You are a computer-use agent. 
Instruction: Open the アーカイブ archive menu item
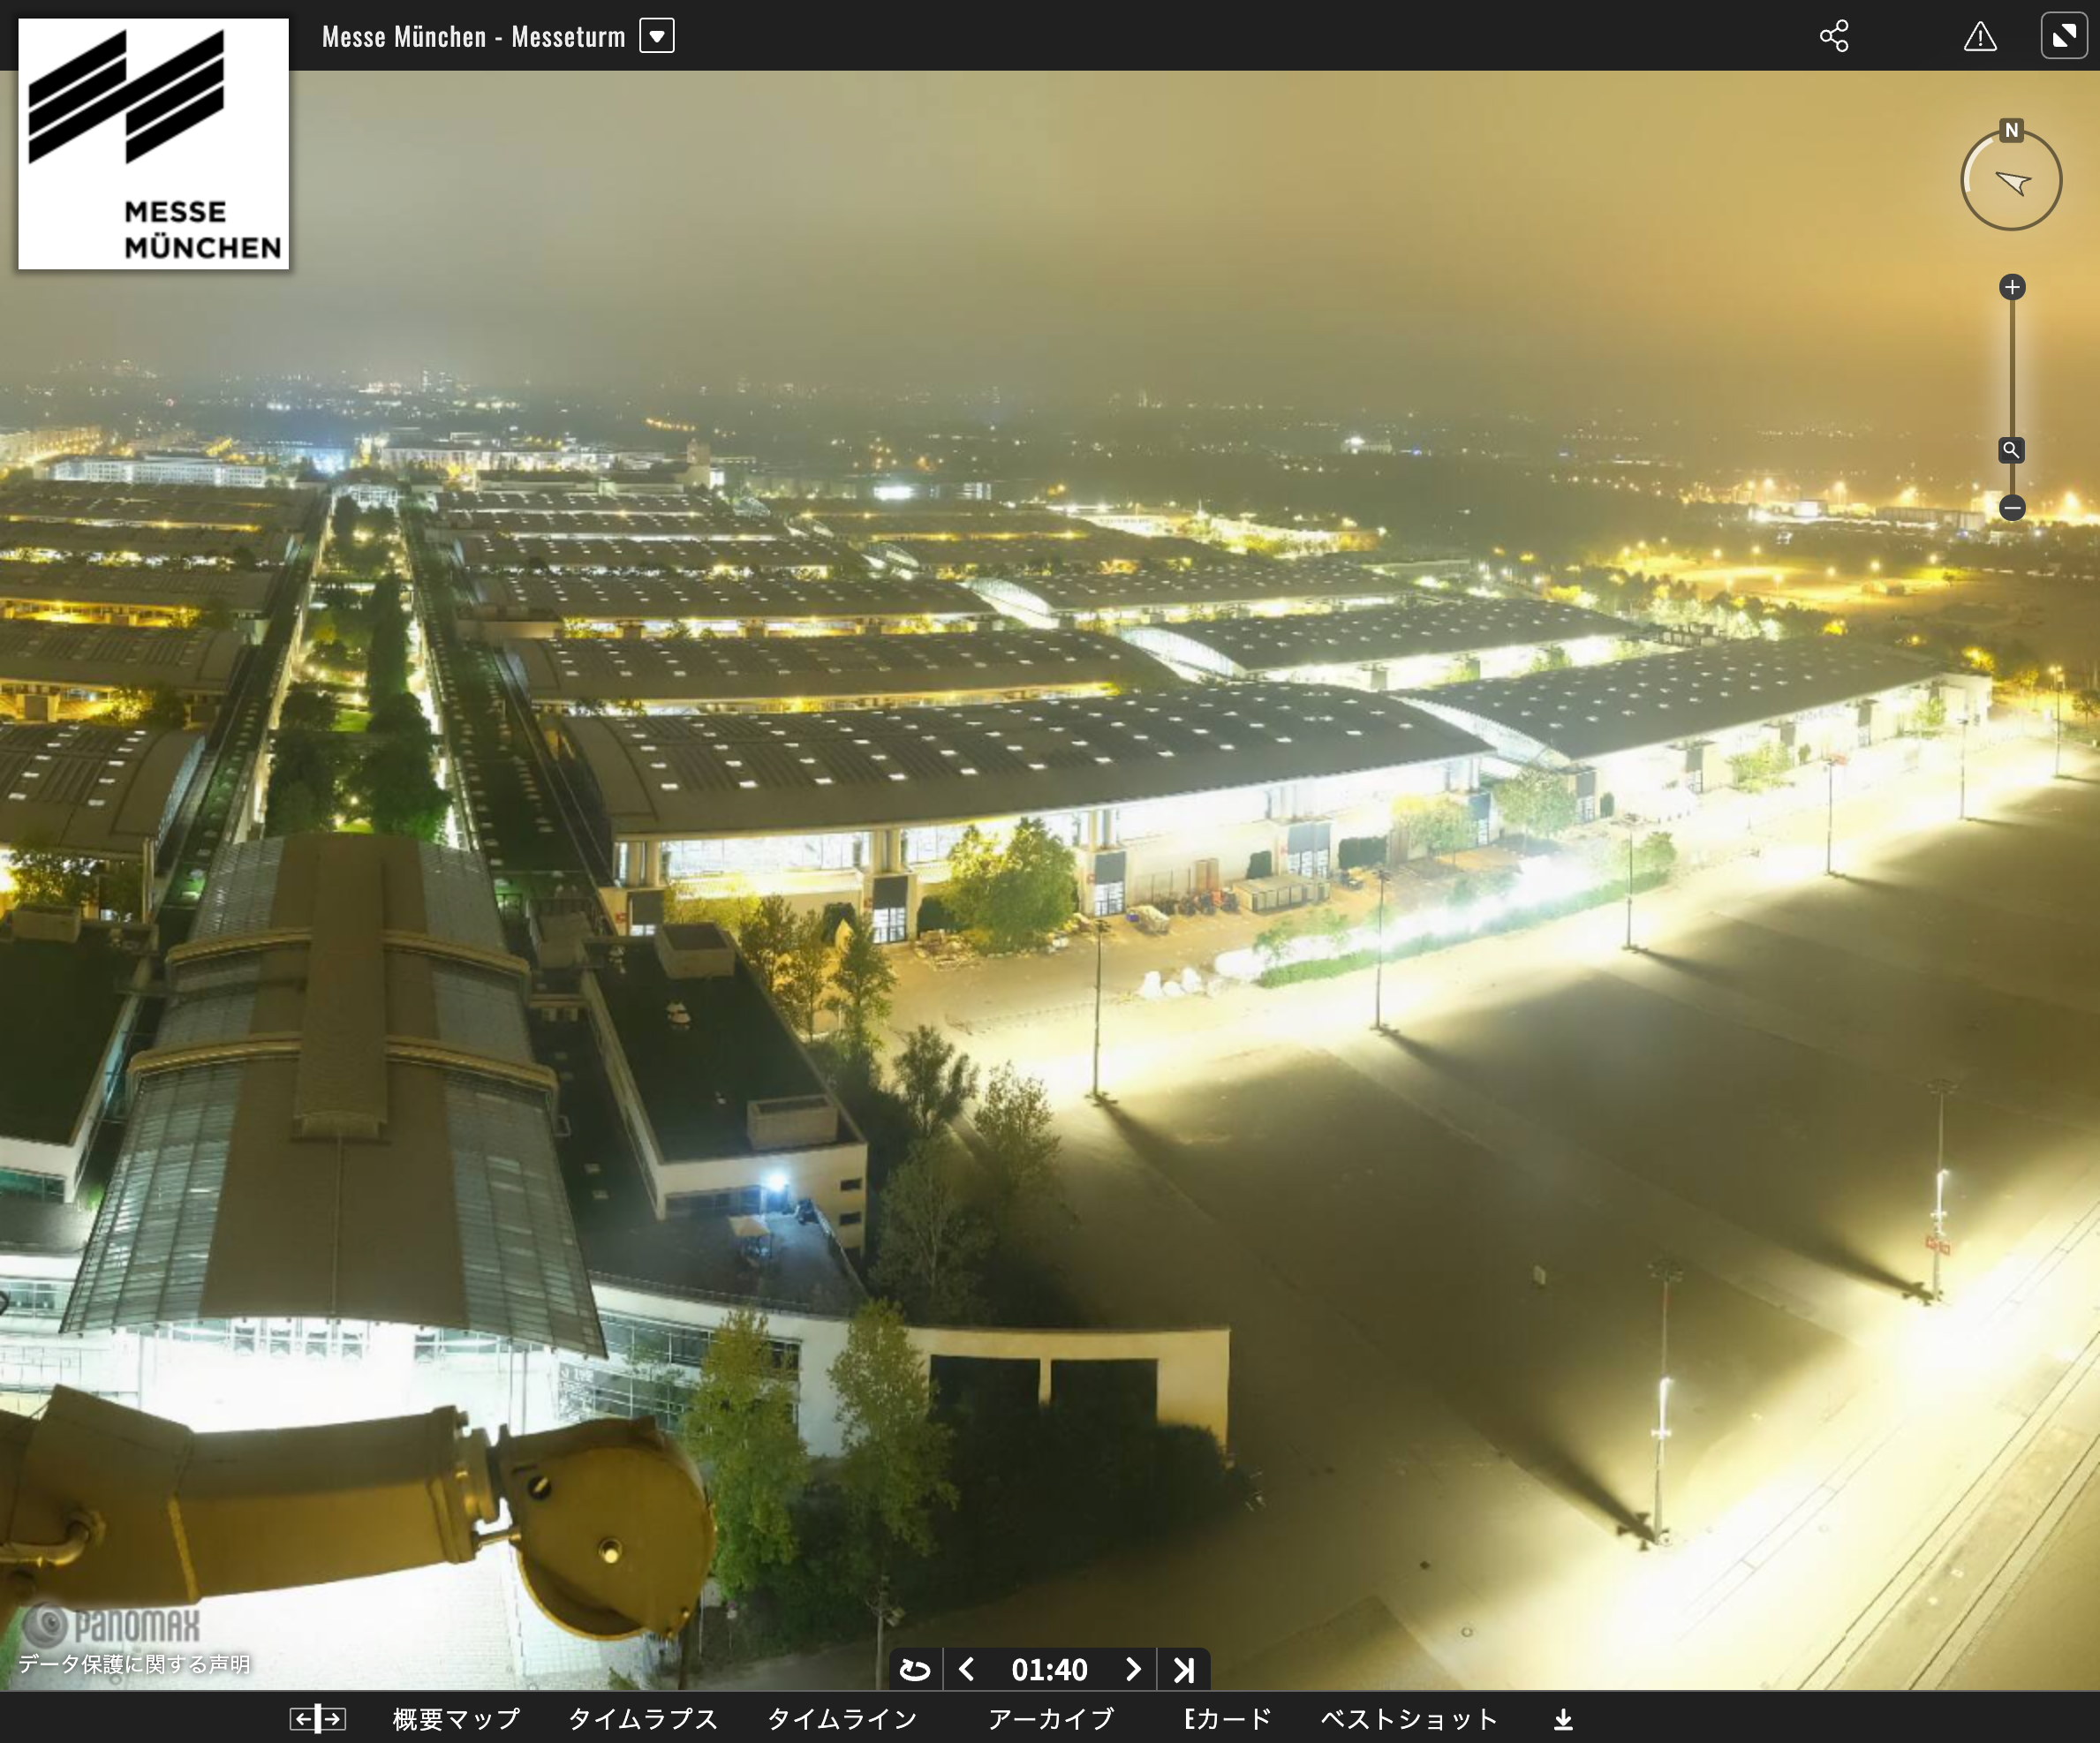click(x=1050, y=1719)
